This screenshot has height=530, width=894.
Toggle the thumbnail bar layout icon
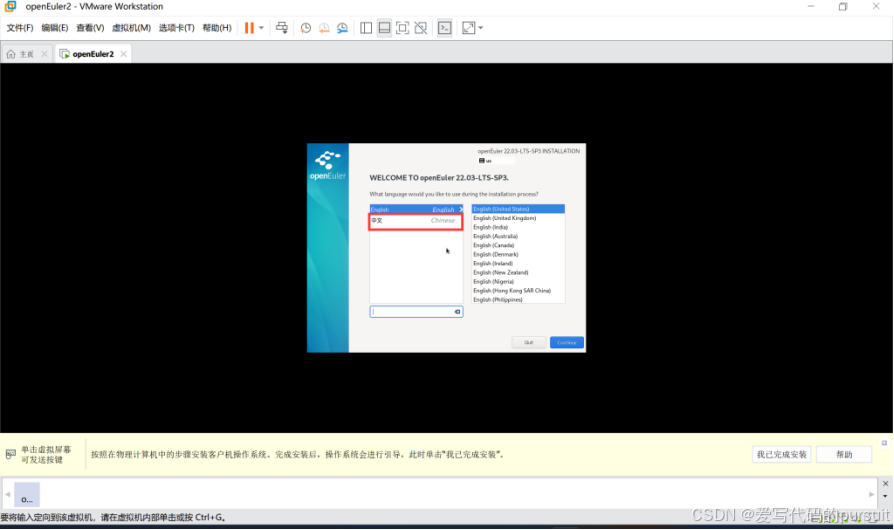click(384, 28)
